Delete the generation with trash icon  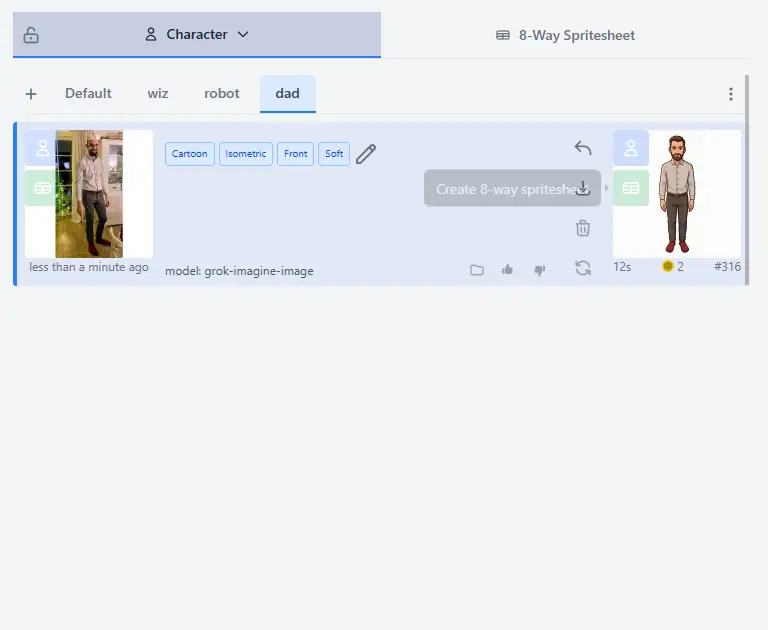click(x=583, y=228)
